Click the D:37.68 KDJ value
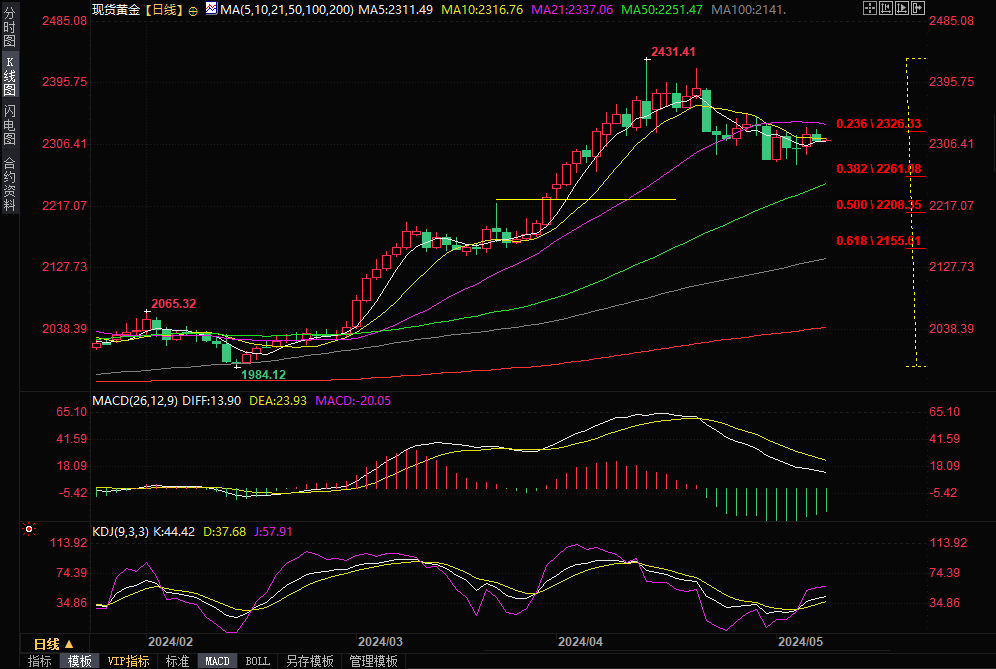This screenshot has height=669, width=996. coord(224,532)
